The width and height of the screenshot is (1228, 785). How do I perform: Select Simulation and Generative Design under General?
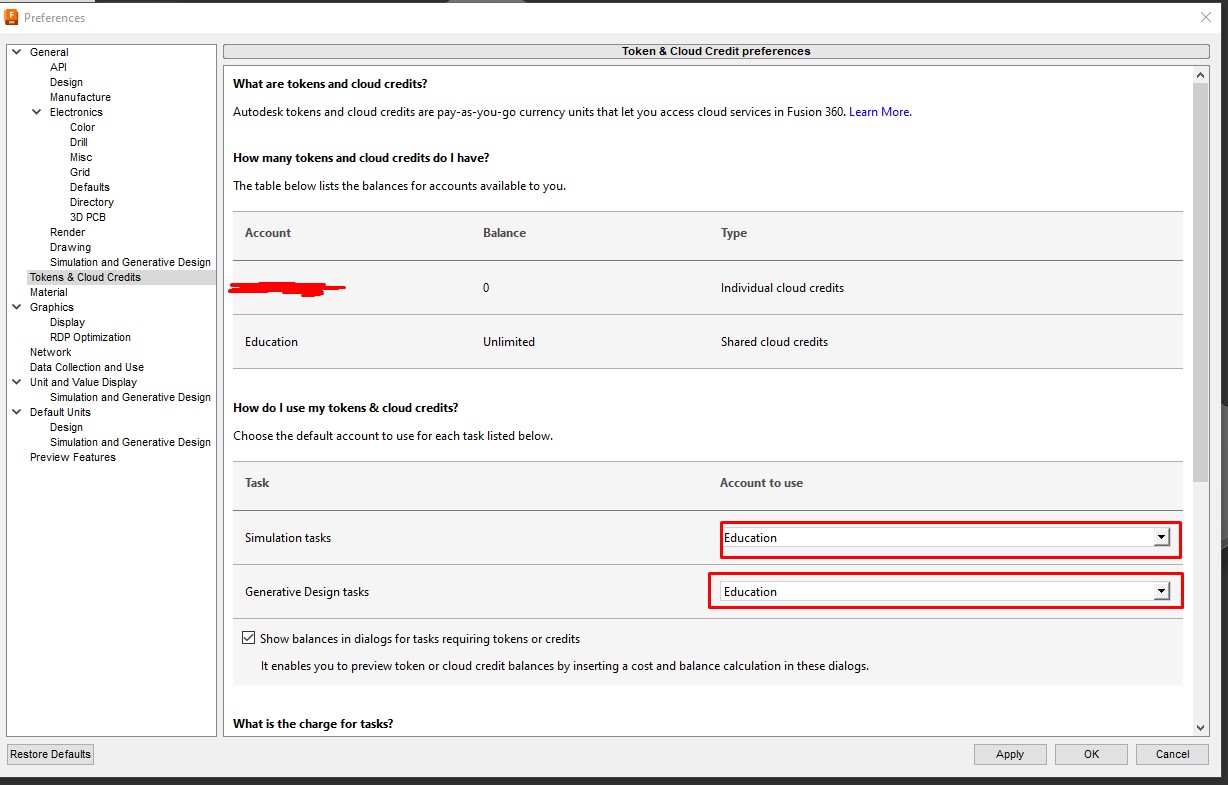(130, 262)
